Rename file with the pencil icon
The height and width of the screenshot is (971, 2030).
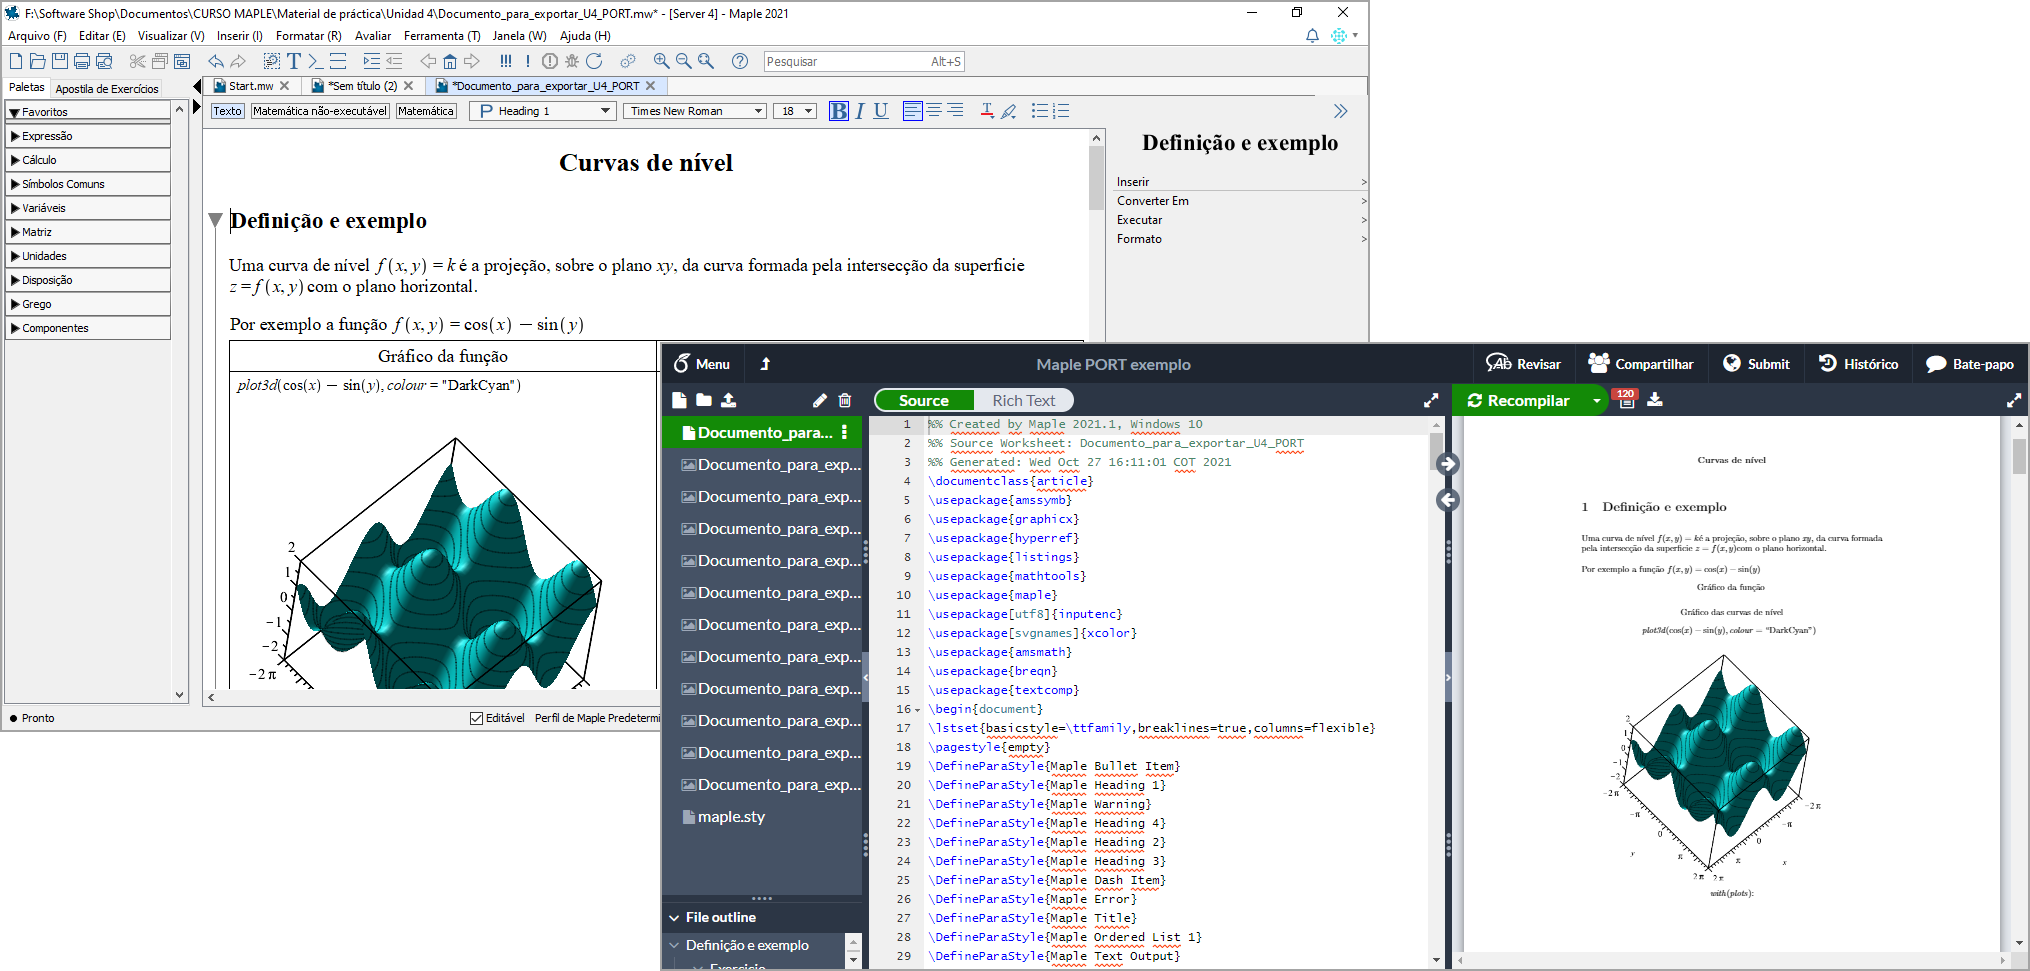[820, 400]
